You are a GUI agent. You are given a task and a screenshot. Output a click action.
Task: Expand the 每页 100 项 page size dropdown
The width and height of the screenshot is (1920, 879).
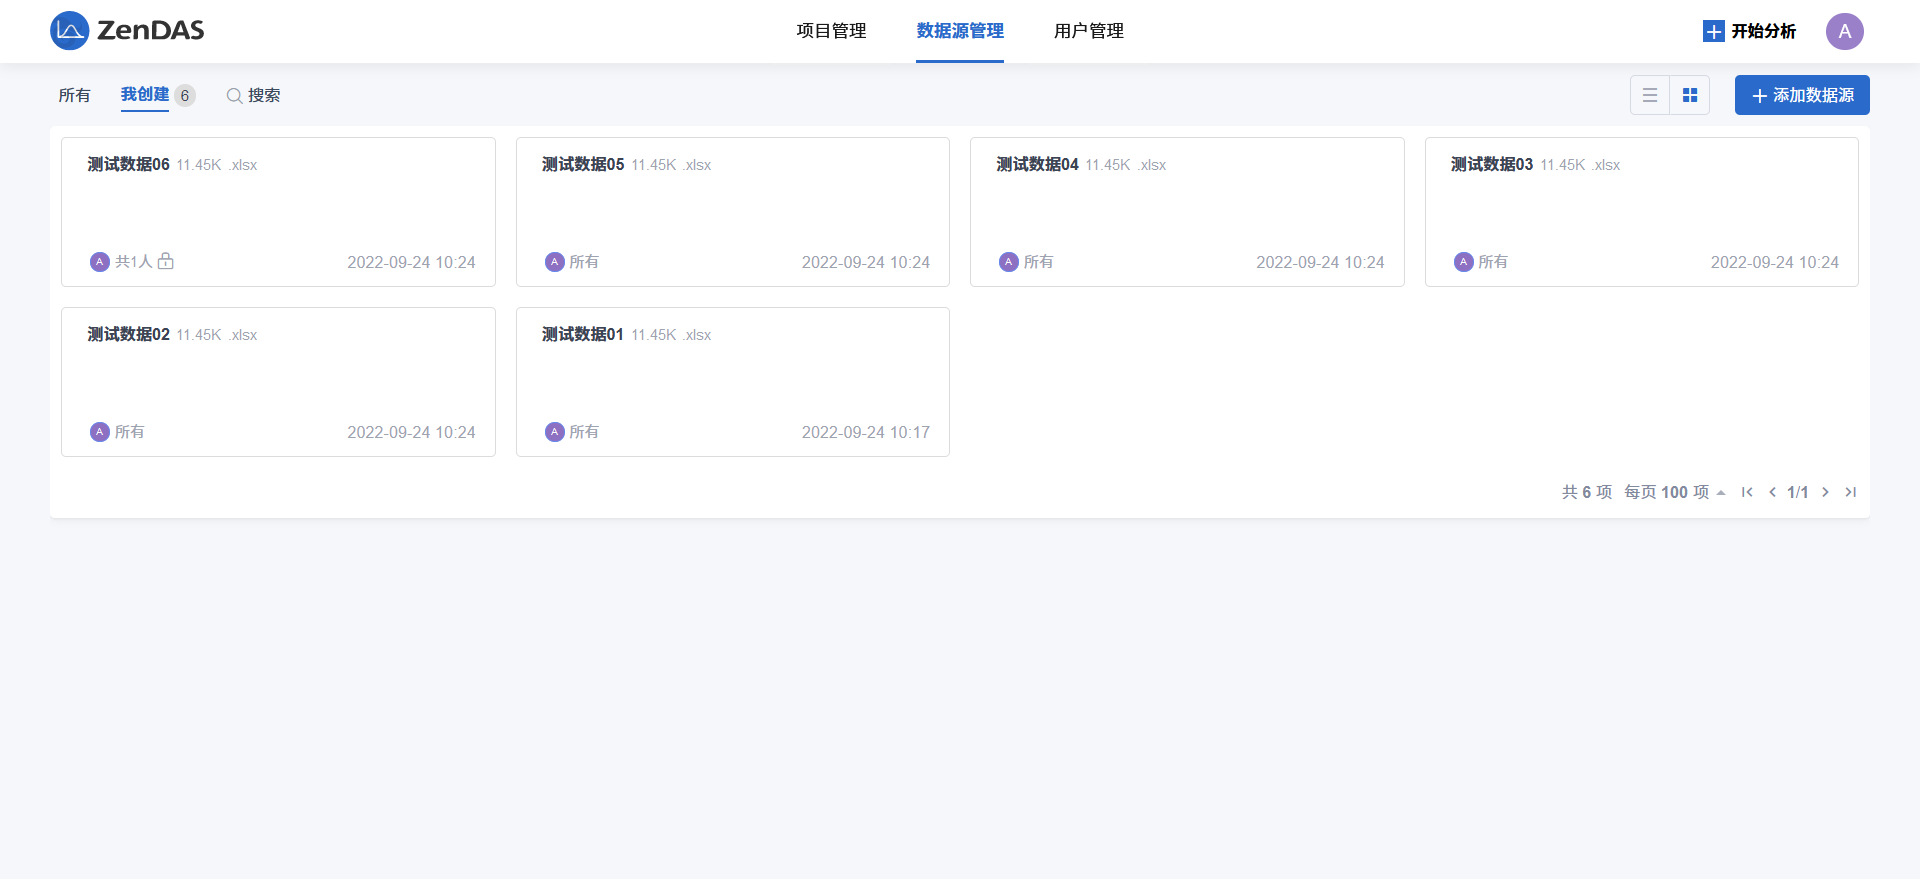[x=1674, y=492]
